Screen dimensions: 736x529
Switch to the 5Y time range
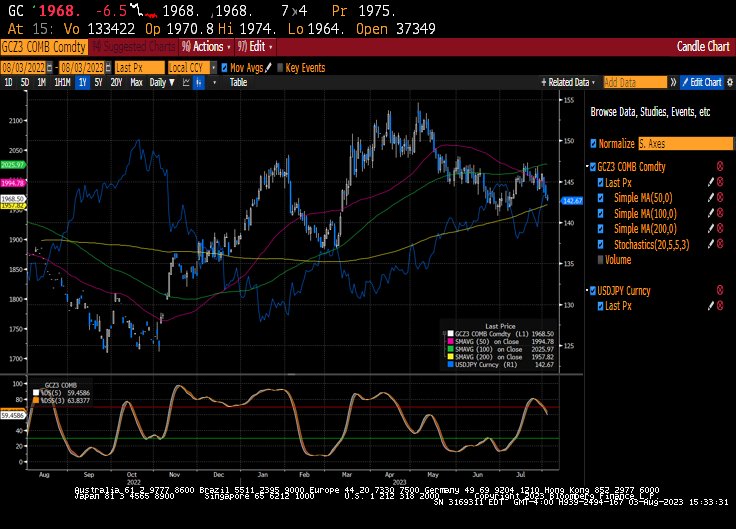[x=98, y=82]
